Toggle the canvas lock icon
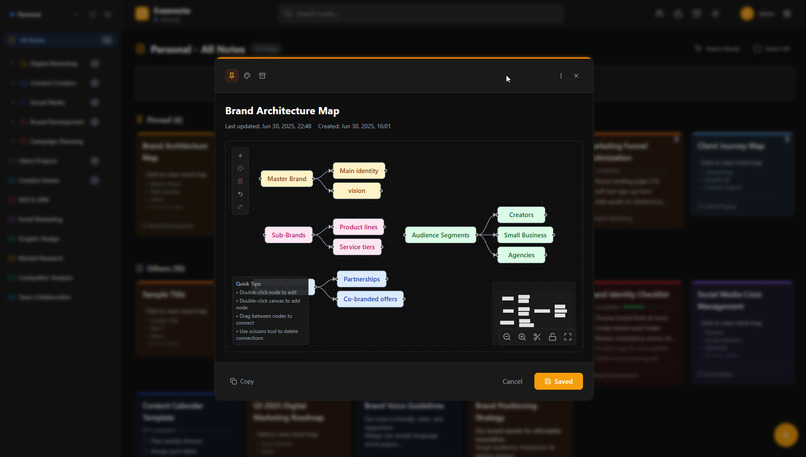This screenshot has height=457, width=806. (553, 337)
